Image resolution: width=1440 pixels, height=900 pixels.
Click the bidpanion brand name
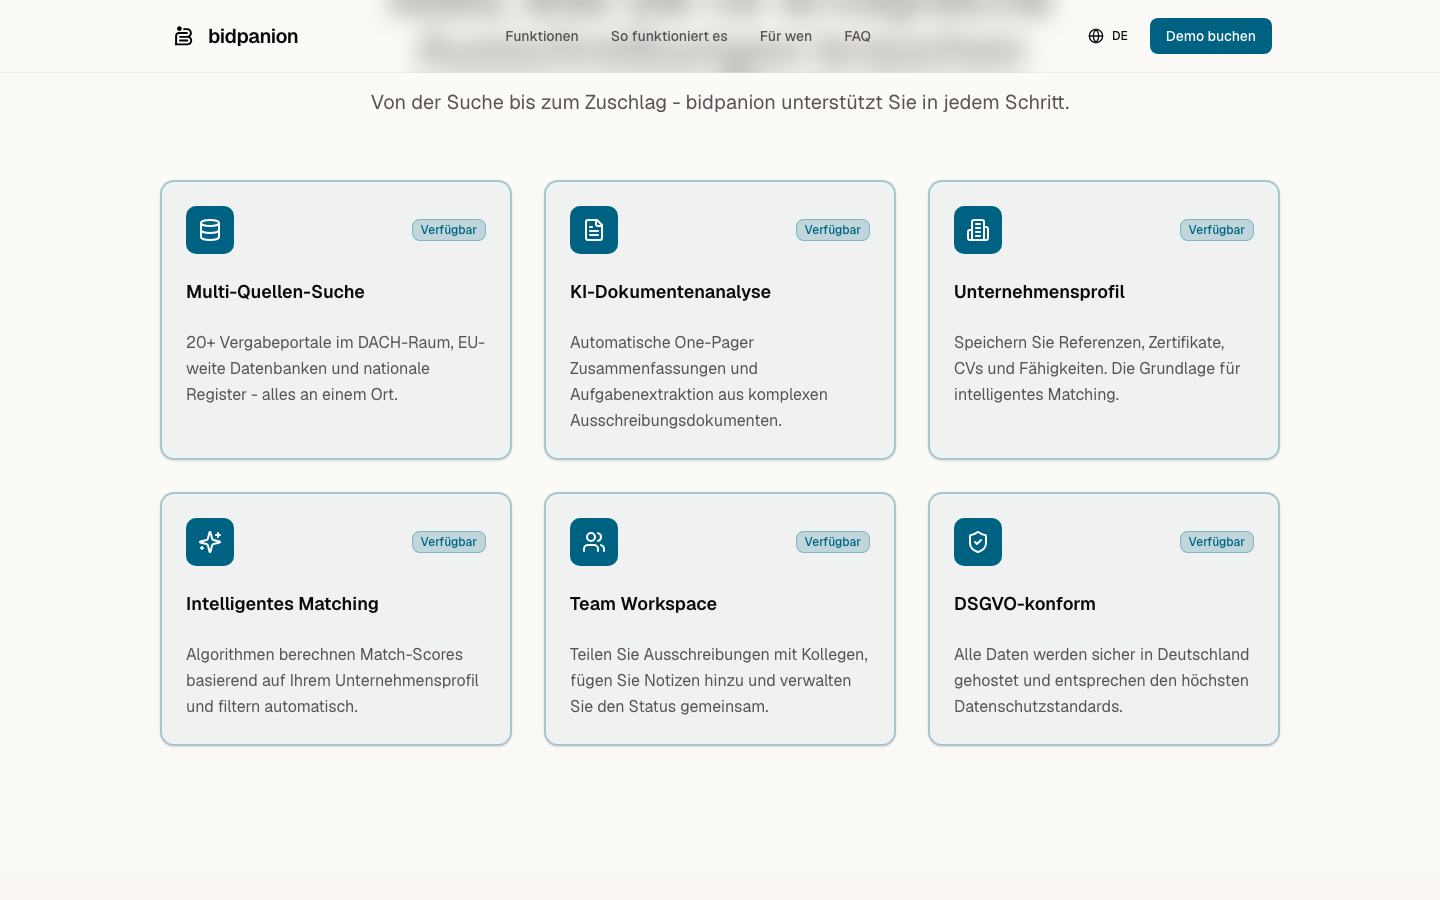253,36
